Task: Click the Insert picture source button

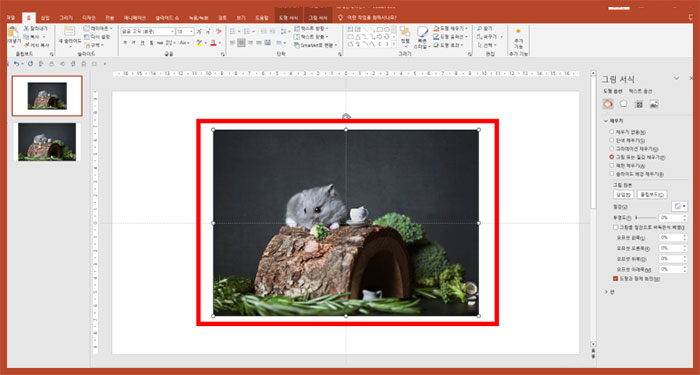Action: (x=623, y=194)
